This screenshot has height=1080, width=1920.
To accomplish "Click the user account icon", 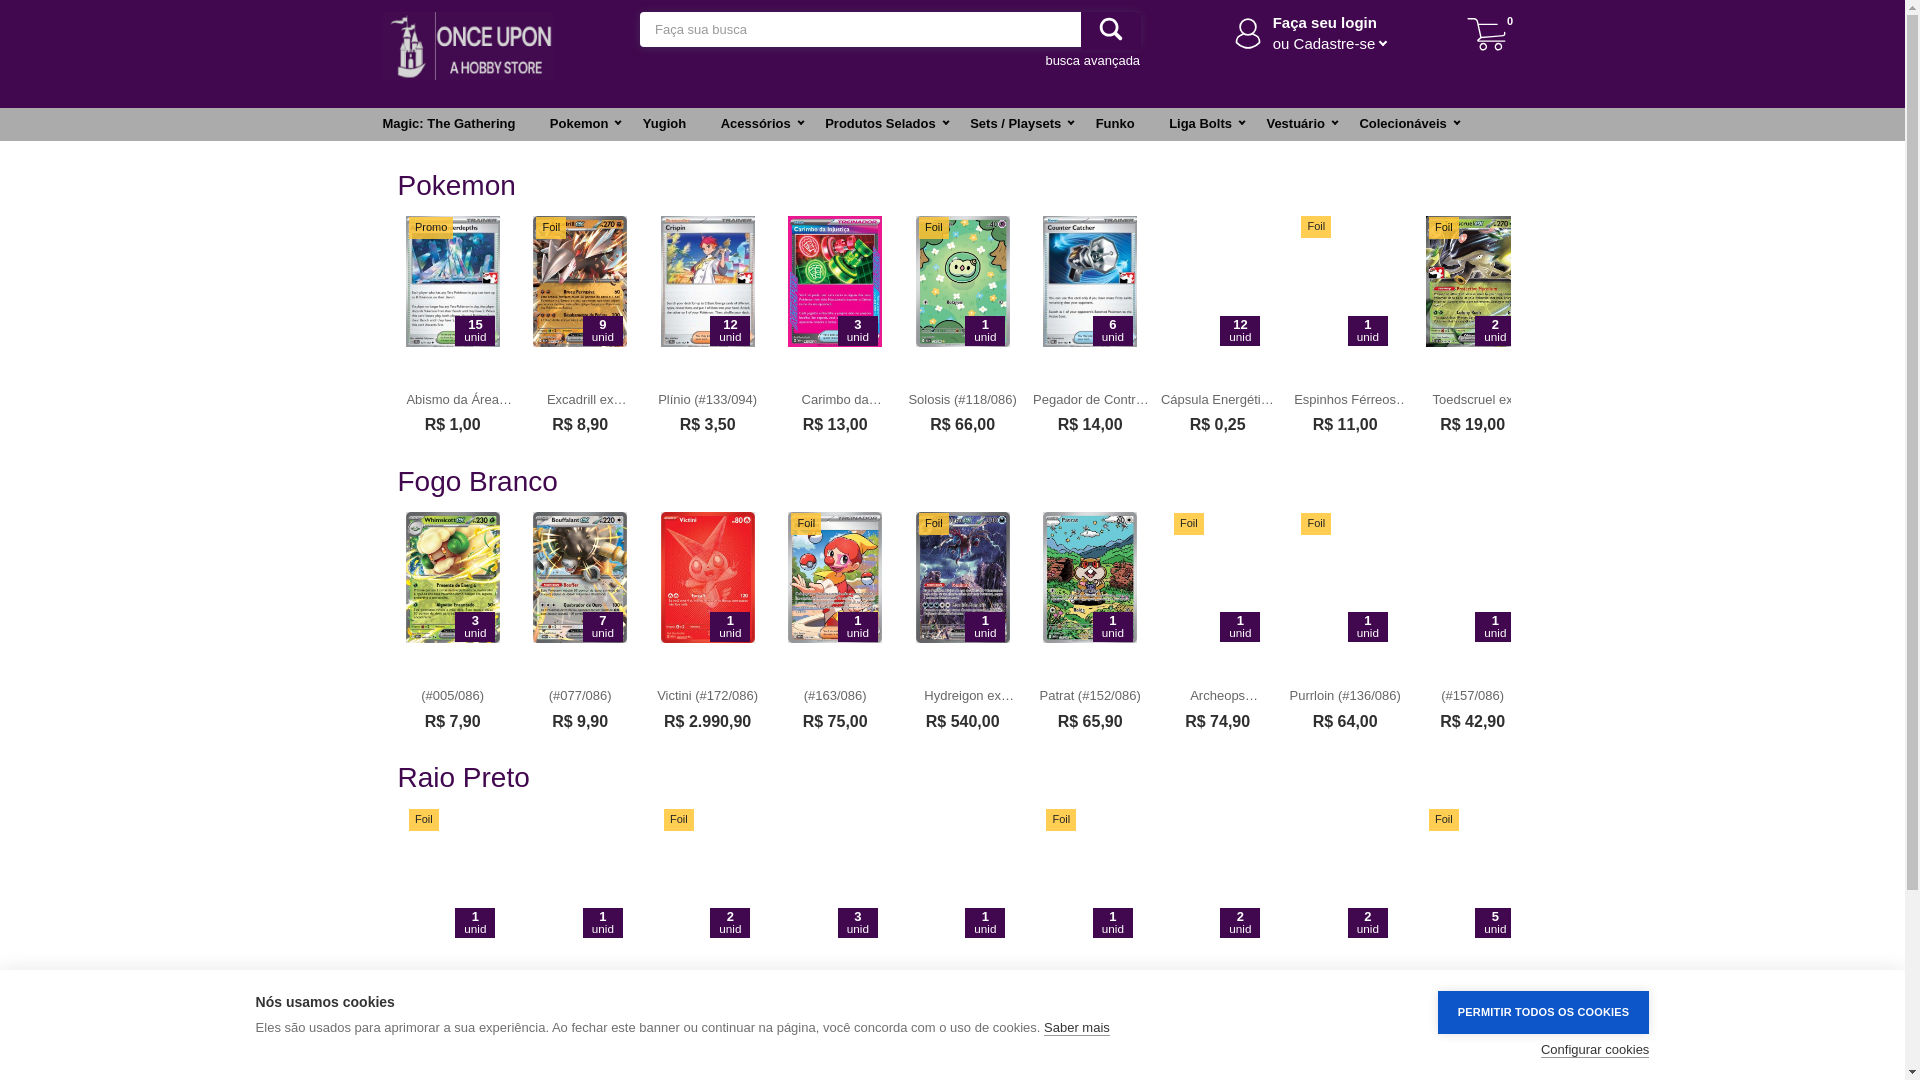I will click(x=1248, y=34).
